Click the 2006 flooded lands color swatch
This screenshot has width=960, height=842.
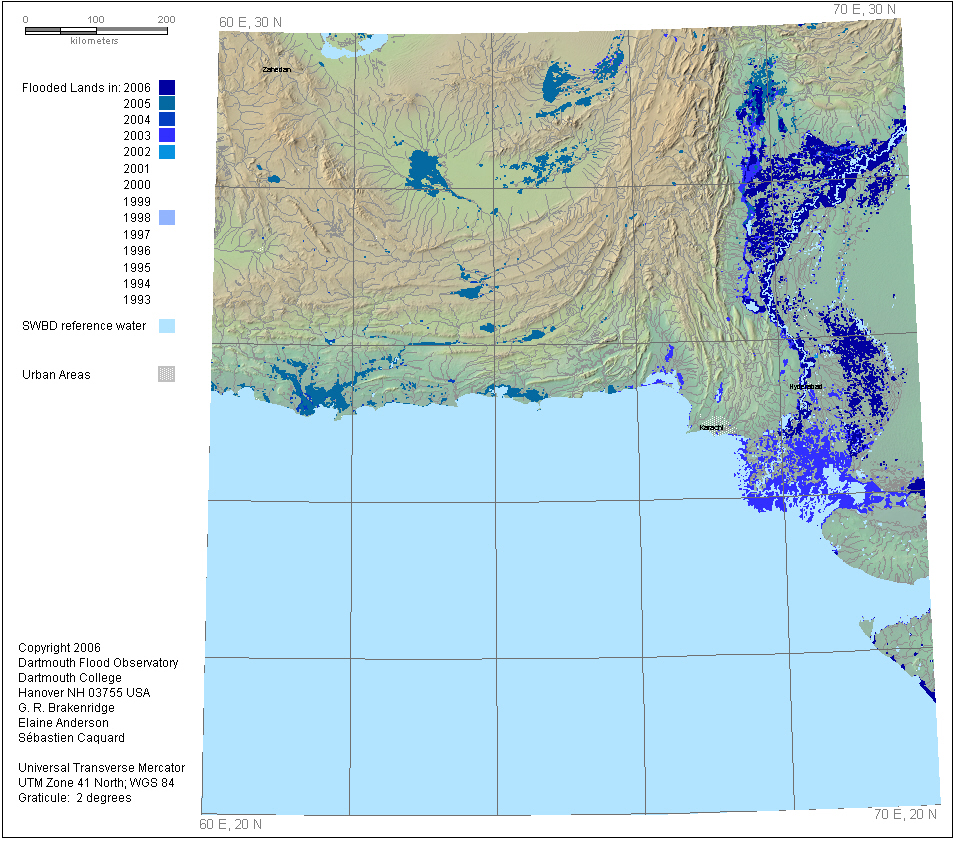click(x=167, y=88)
